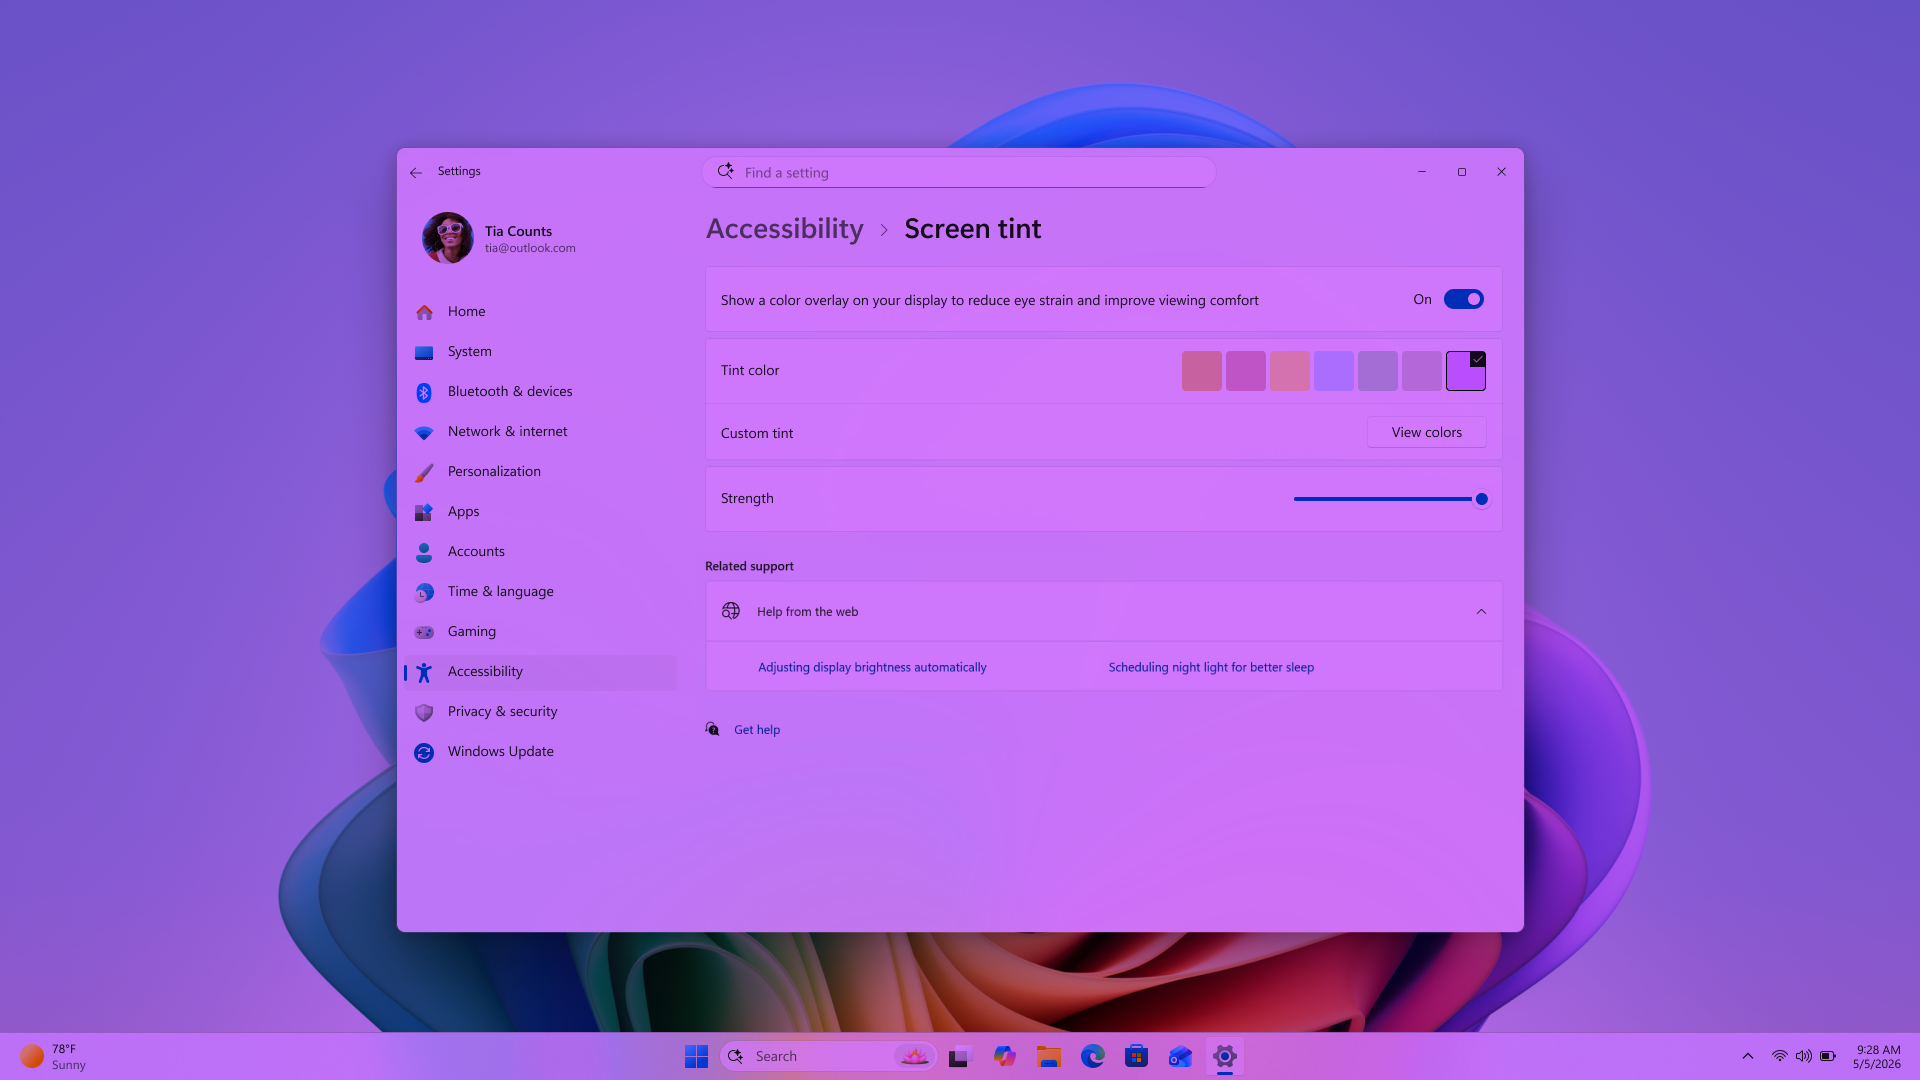Select the third pink tint swatch
Screen dimensions: 1920x1080
click(x=1290, y=371)
